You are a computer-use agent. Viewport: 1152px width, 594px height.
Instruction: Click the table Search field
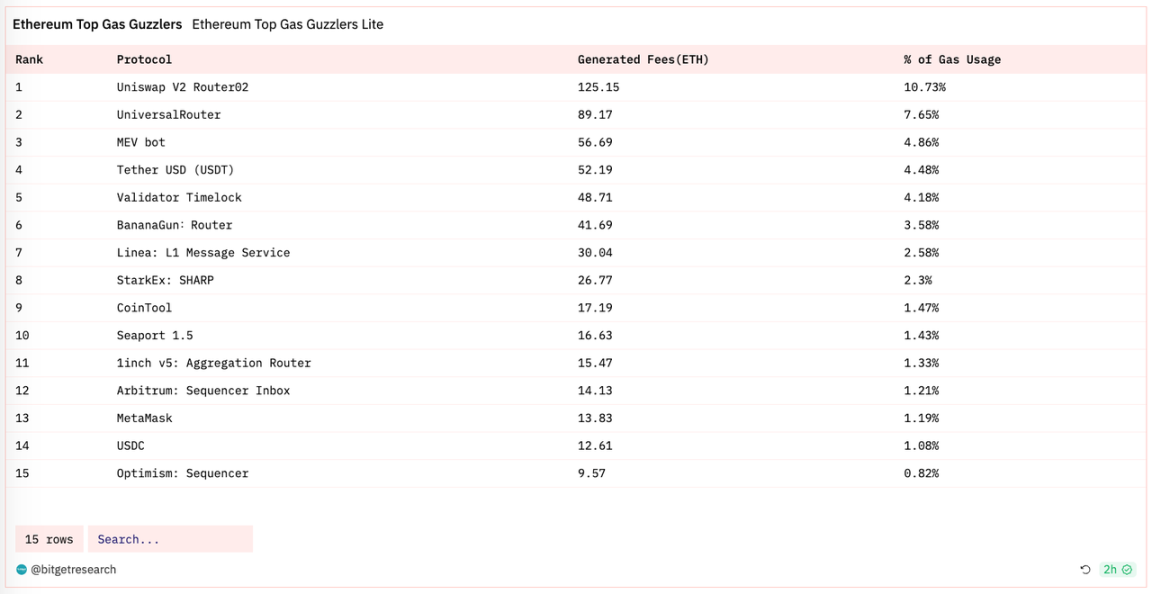tap(170, 539)
